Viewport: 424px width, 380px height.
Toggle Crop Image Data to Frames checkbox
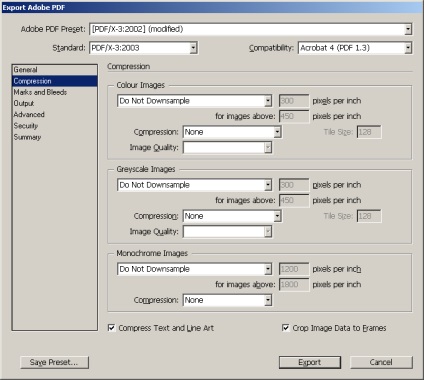(x=285, y=328)
